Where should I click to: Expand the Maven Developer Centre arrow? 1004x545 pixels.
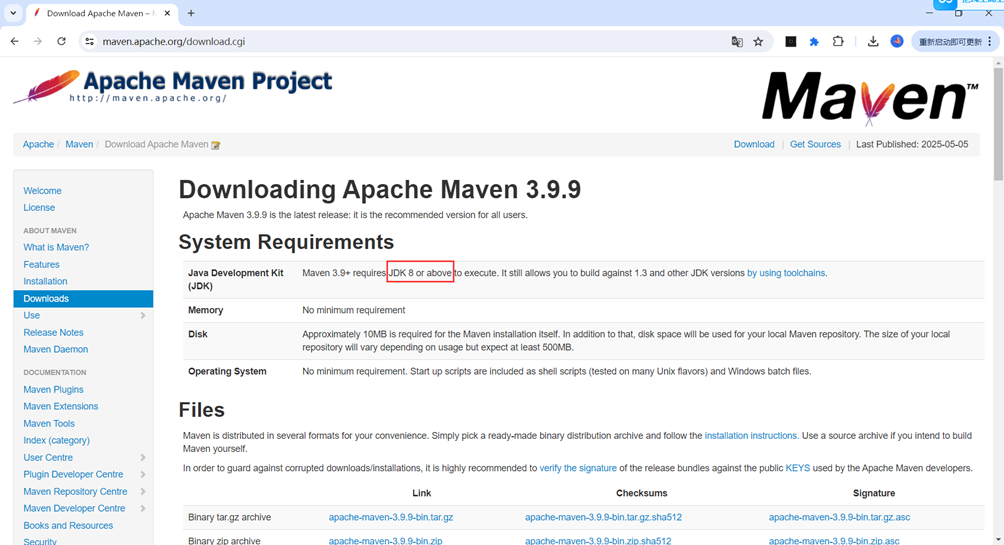point(143,508)
